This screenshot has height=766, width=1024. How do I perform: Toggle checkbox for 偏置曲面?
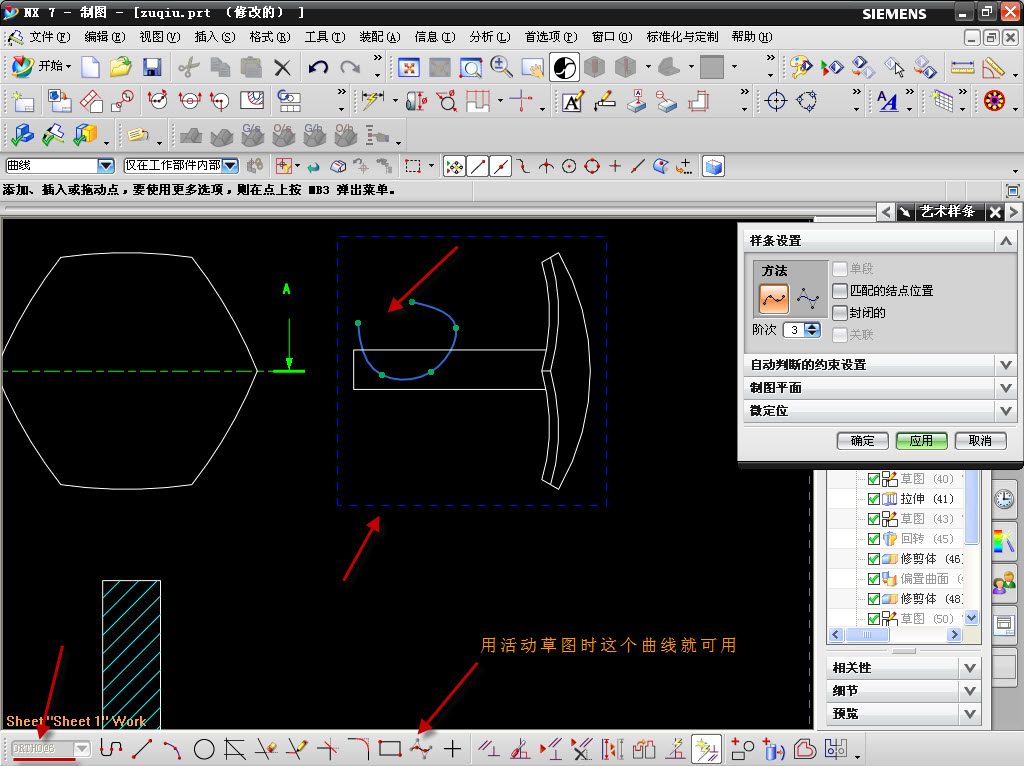[874, 579]
